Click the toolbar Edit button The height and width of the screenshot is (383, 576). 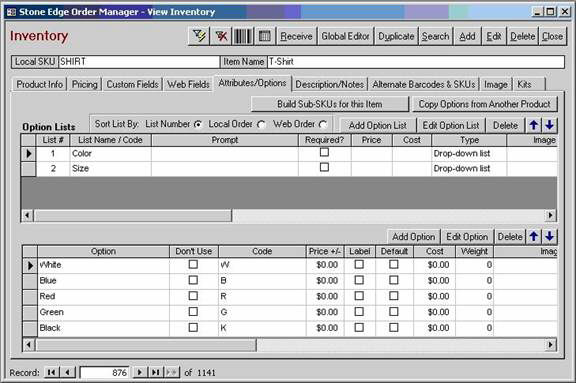494,36
